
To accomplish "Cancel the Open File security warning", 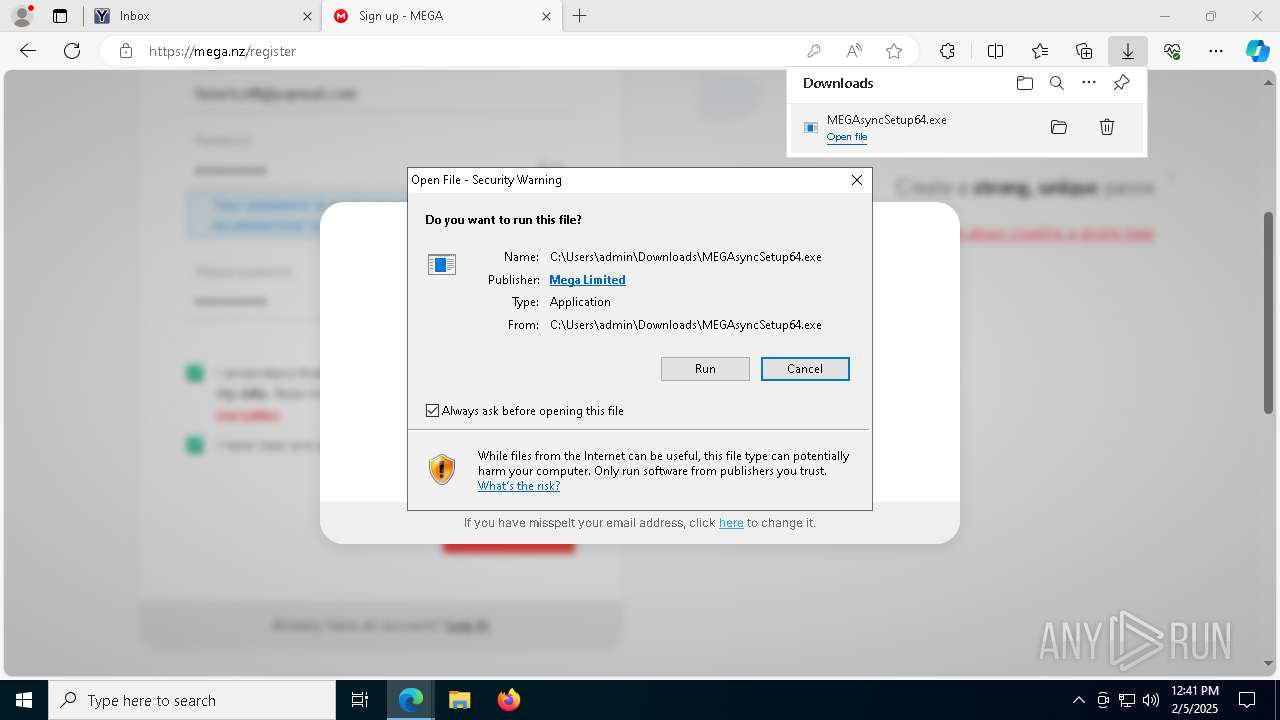I will 805,369.
